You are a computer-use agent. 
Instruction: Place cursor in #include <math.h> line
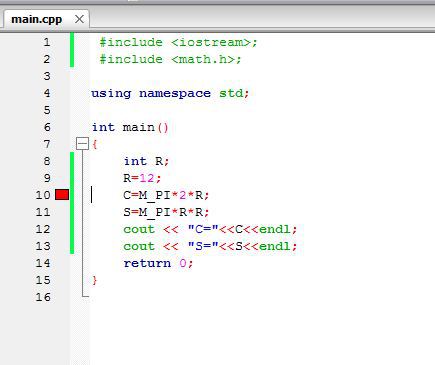click(170, 59)
